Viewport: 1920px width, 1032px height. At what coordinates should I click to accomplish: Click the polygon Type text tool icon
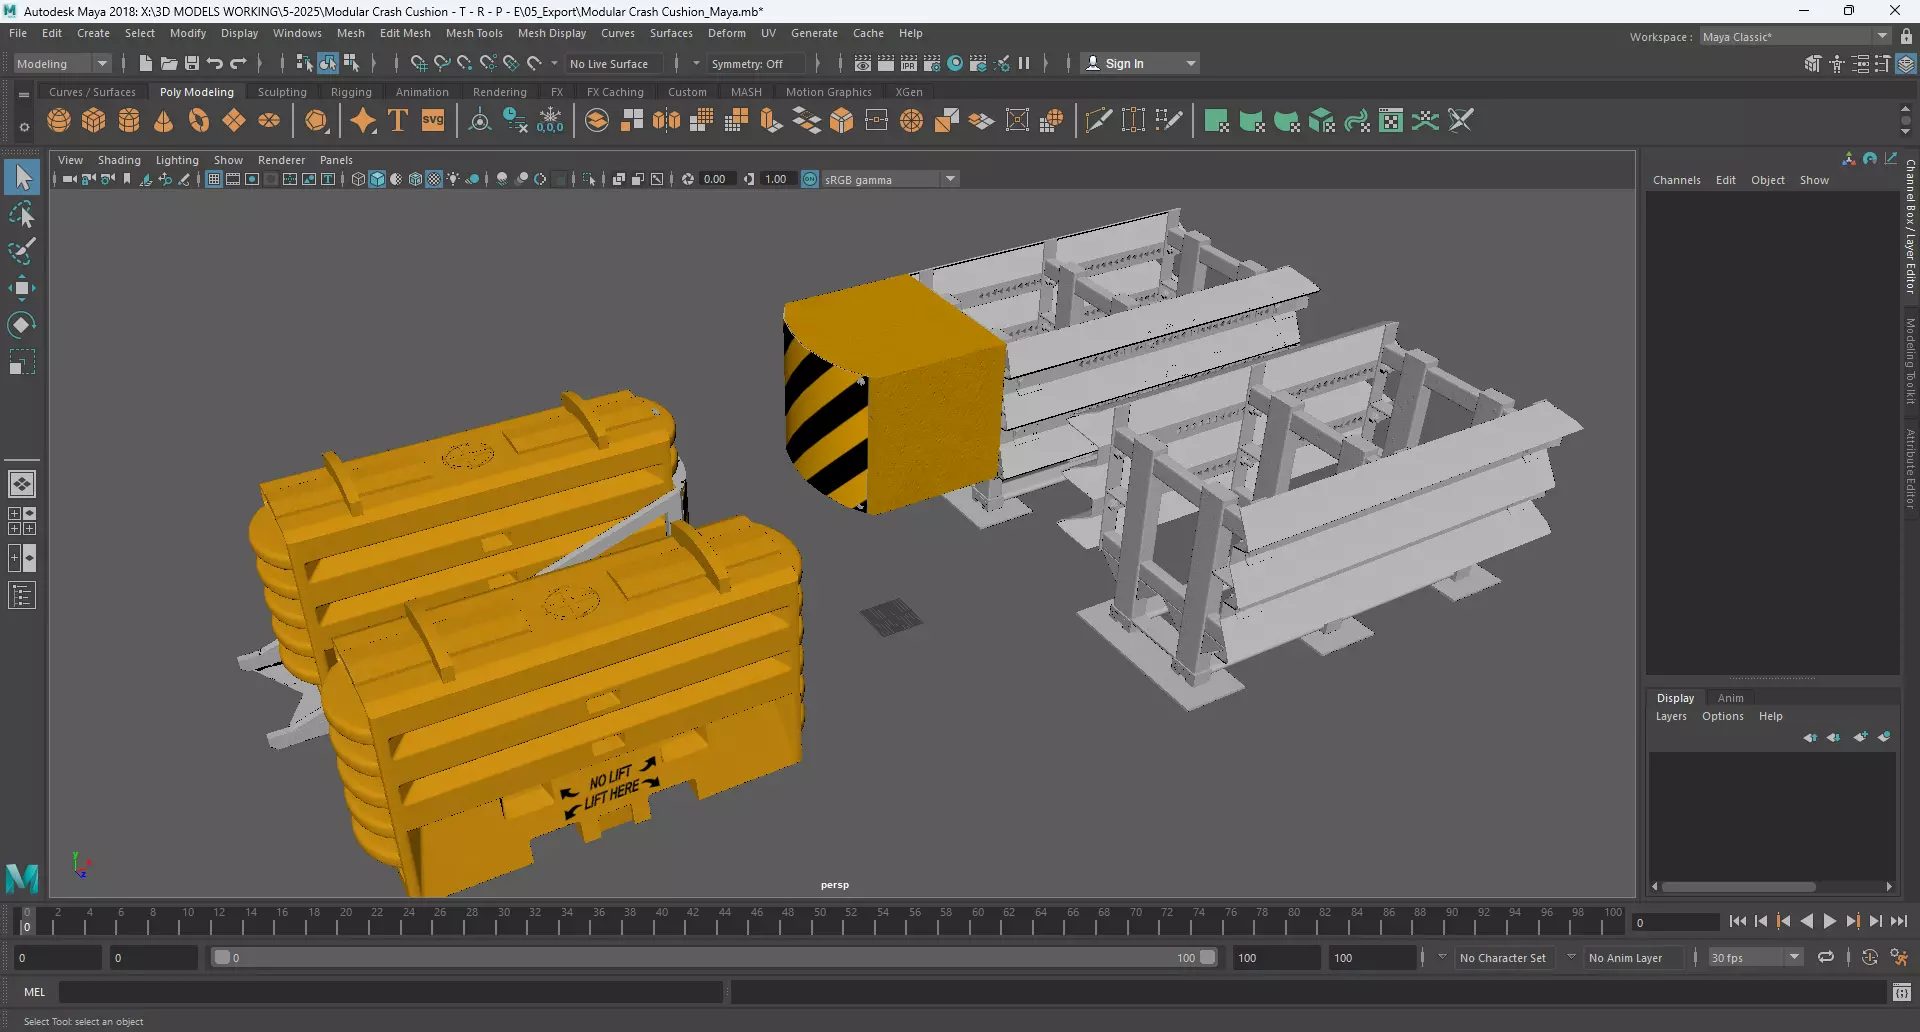pyautogui.click(x=398, y=121)
